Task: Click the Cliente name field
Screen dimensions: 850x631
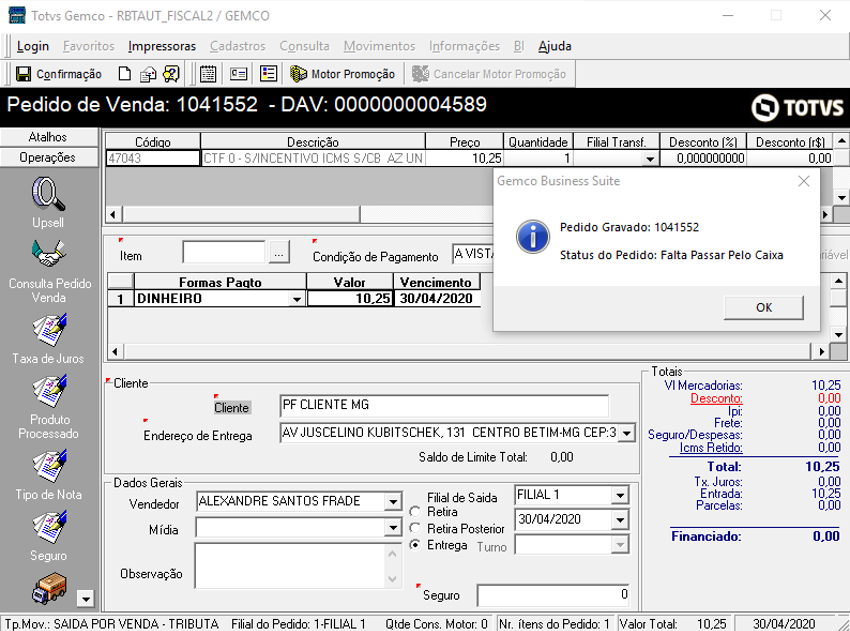Action: pyautogui.click(x=445, y=405)
